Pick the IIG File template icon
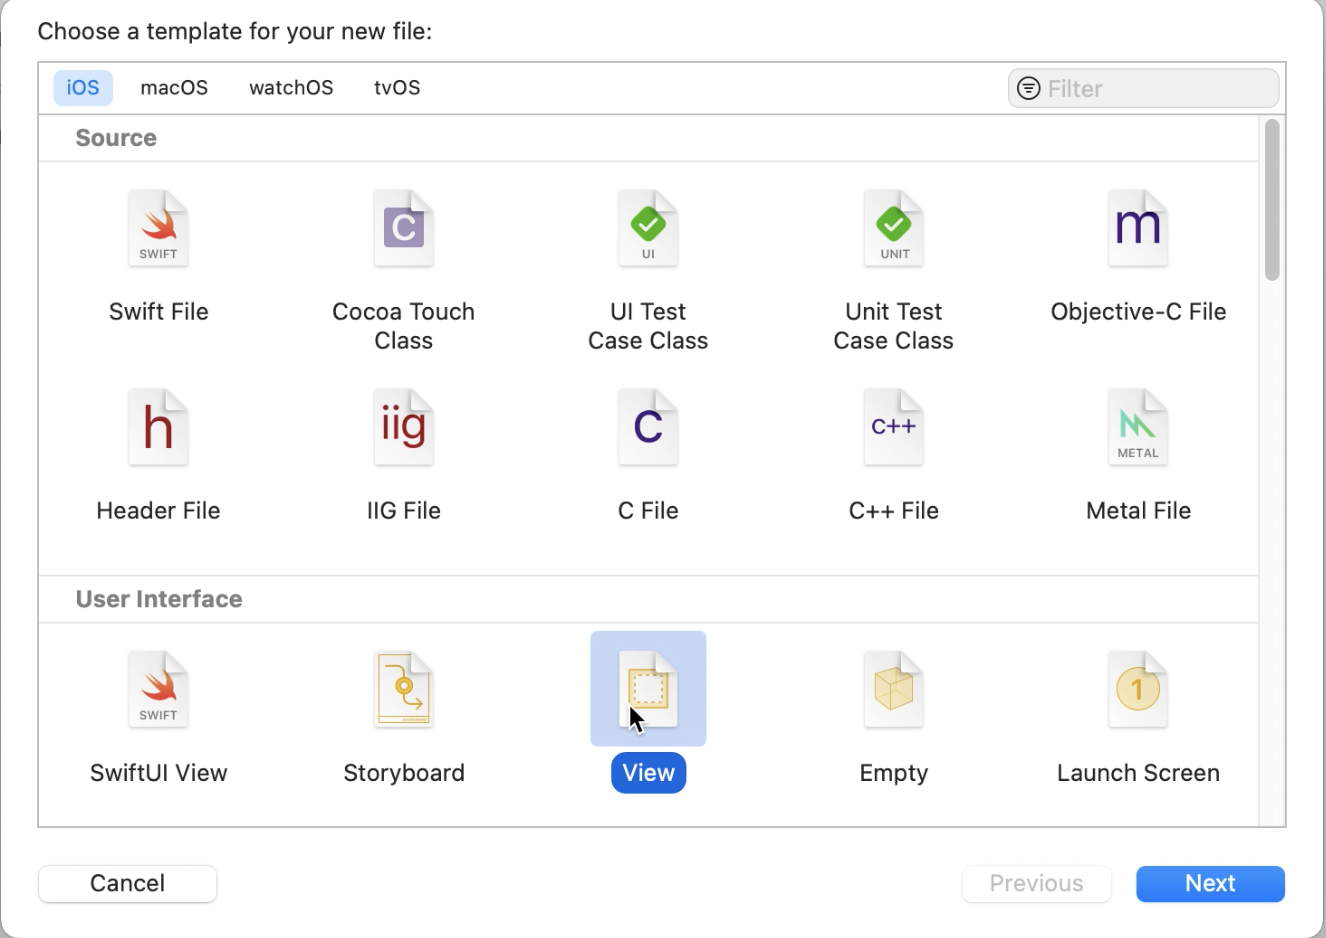This screenshot has height=938, width=1326. [x=404, y=427]
